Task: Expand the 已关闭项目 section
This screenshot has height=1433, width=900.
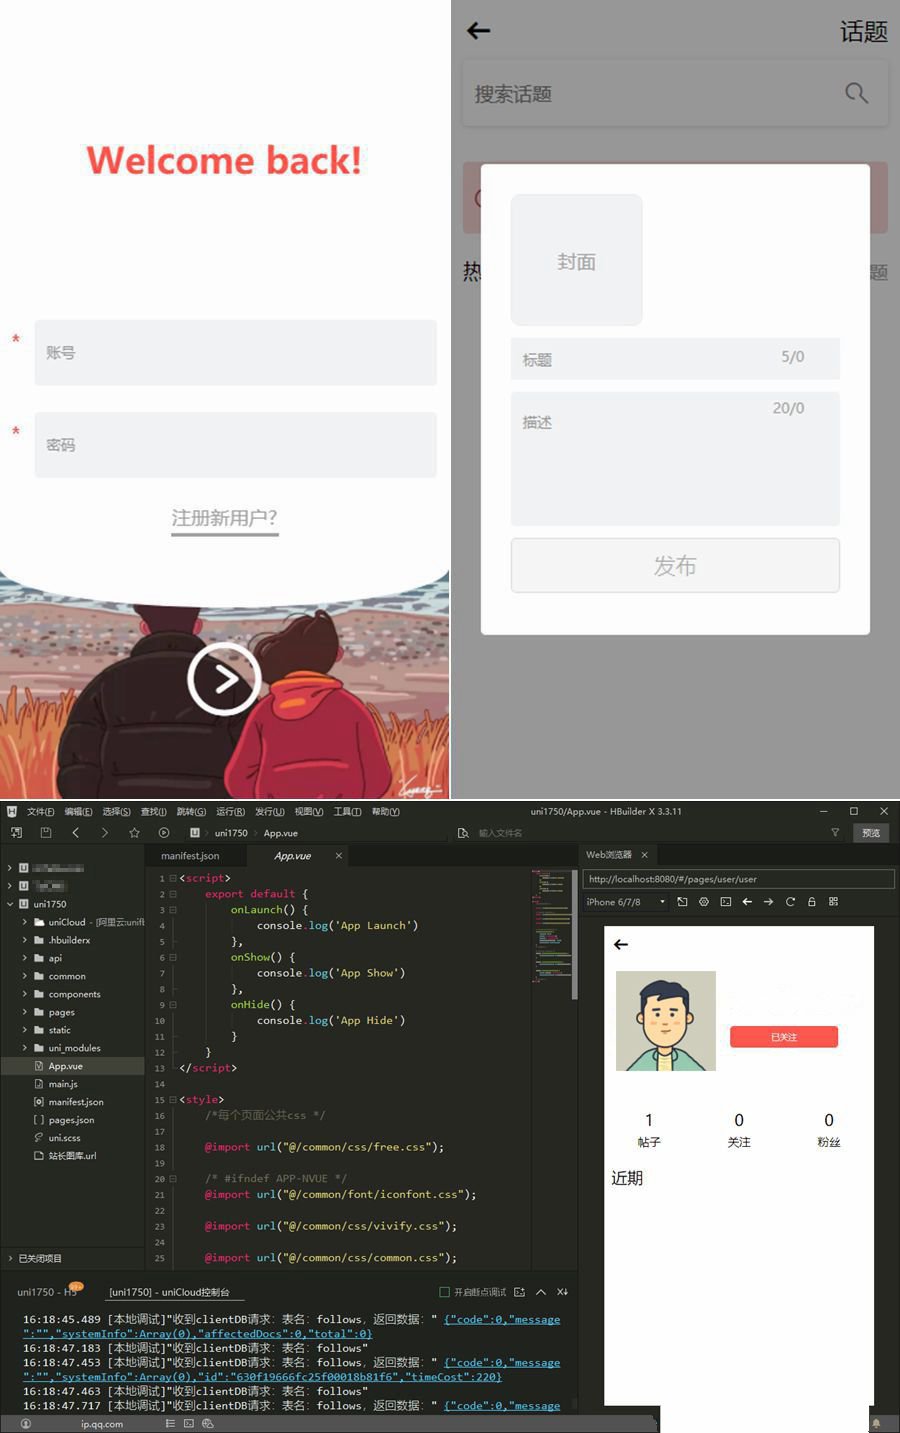Action: pos(11,1258)
